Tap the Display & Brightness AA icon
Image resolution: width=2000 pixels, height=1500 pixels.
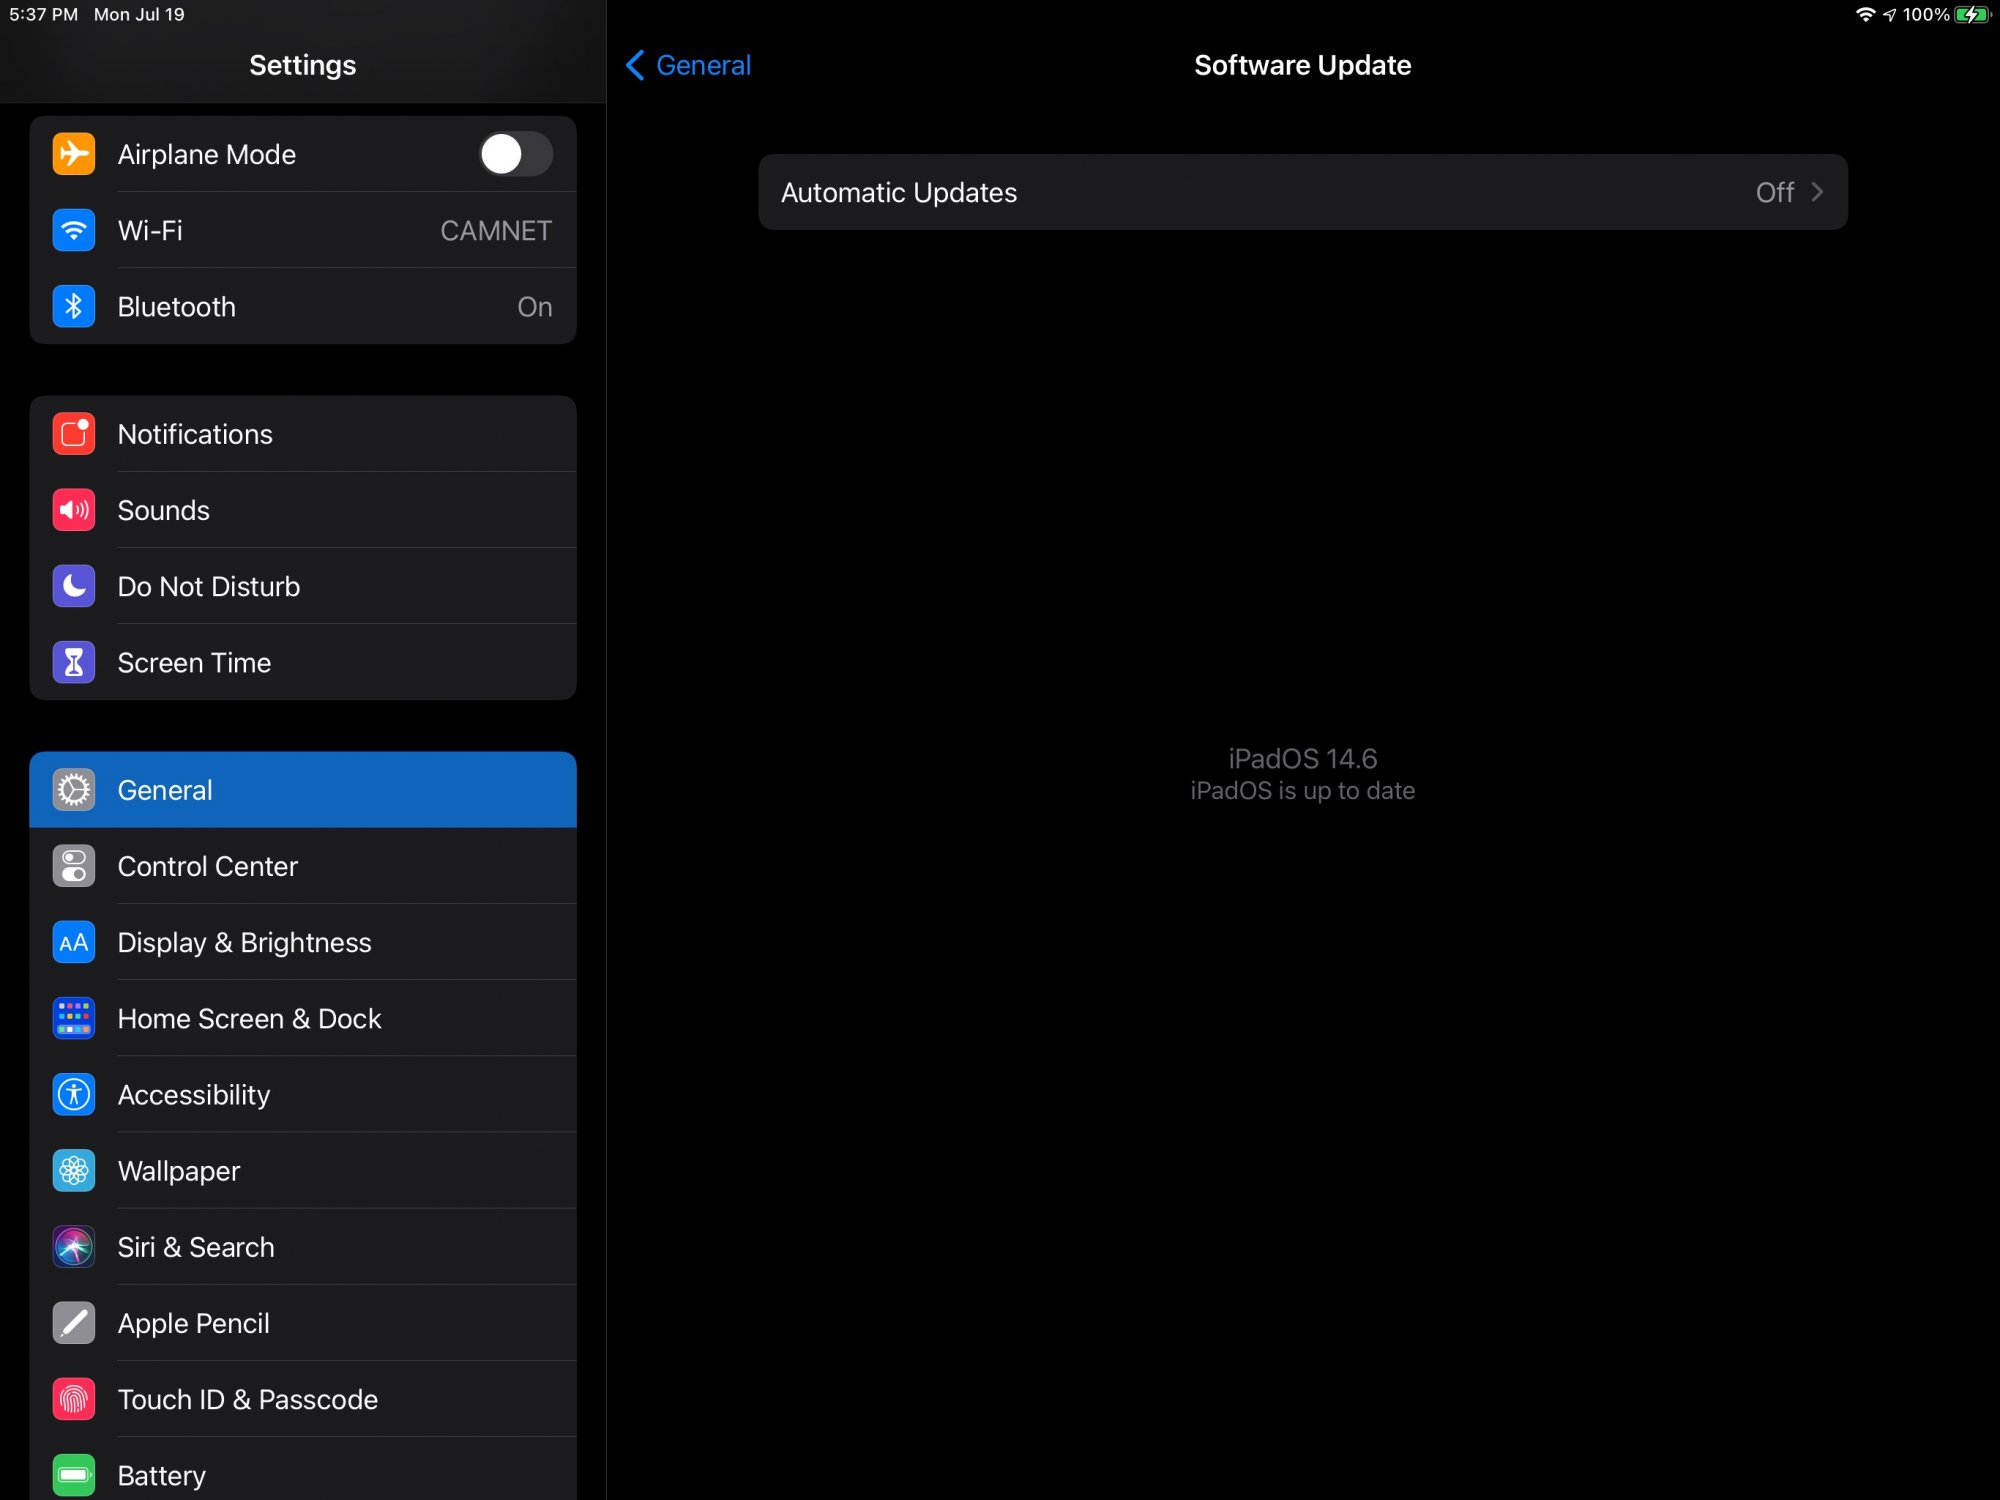click(x=74, y=942)
